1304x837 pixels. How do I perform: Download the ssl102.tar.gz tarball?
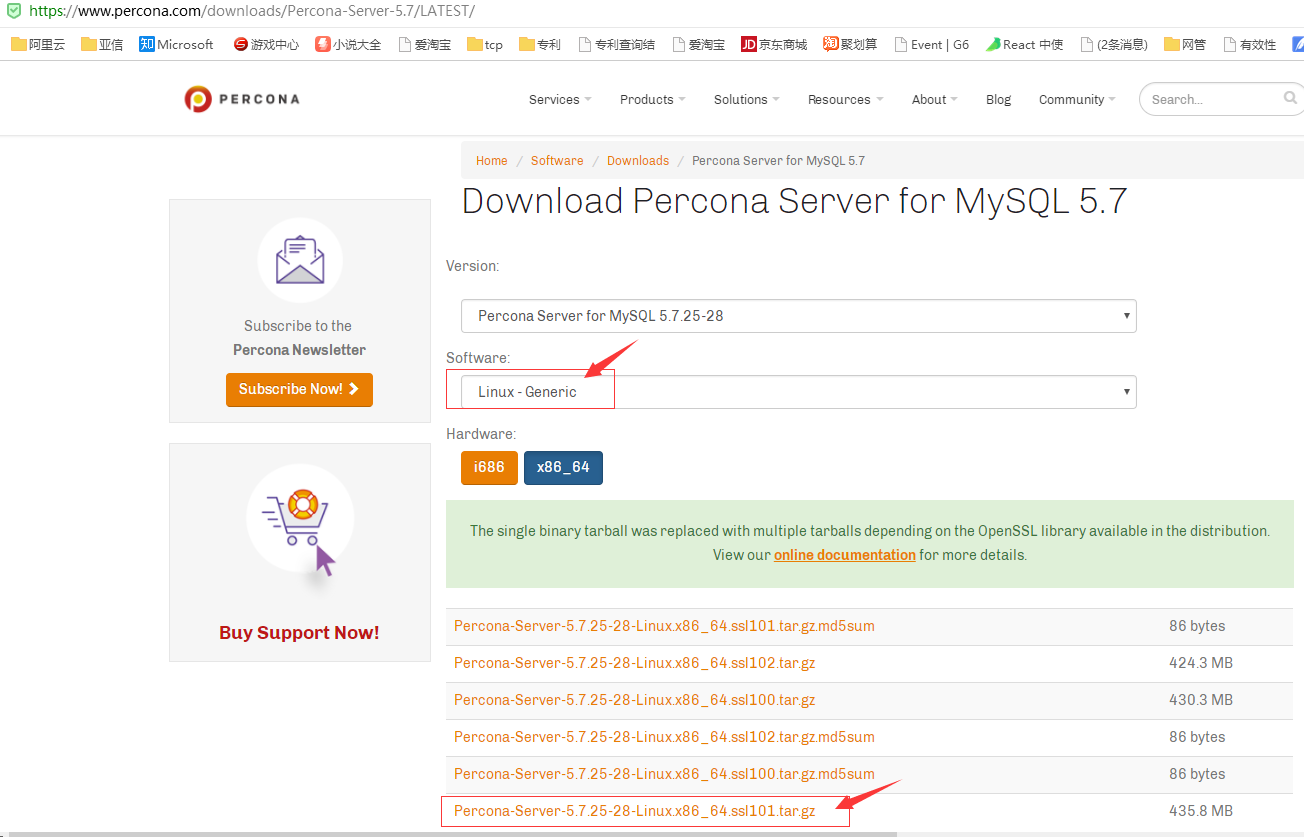pyautogui.click(x=634, y=663)
